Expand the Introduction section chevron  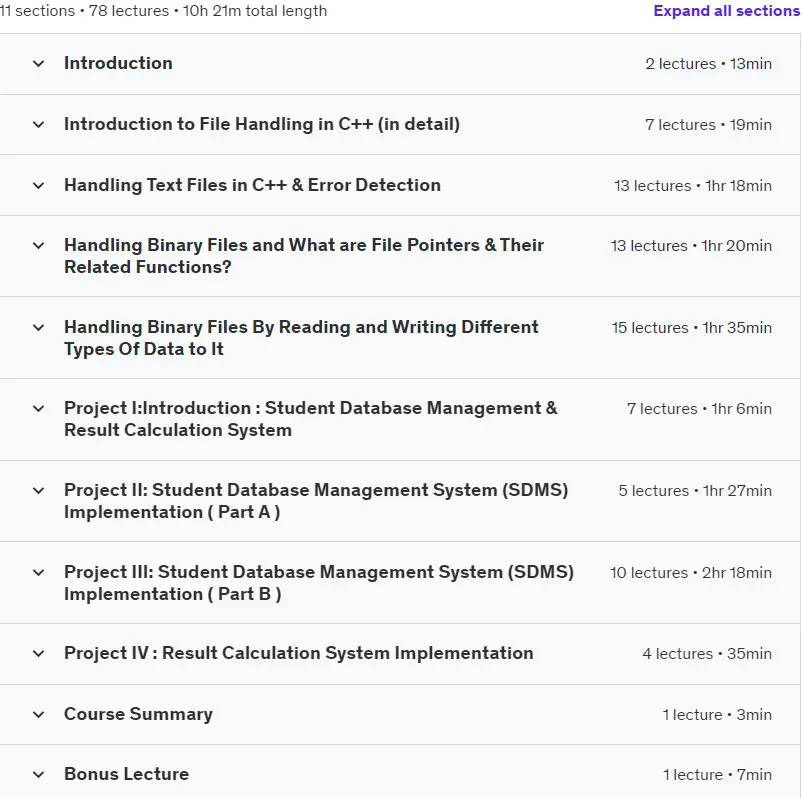tap(38, 64)
